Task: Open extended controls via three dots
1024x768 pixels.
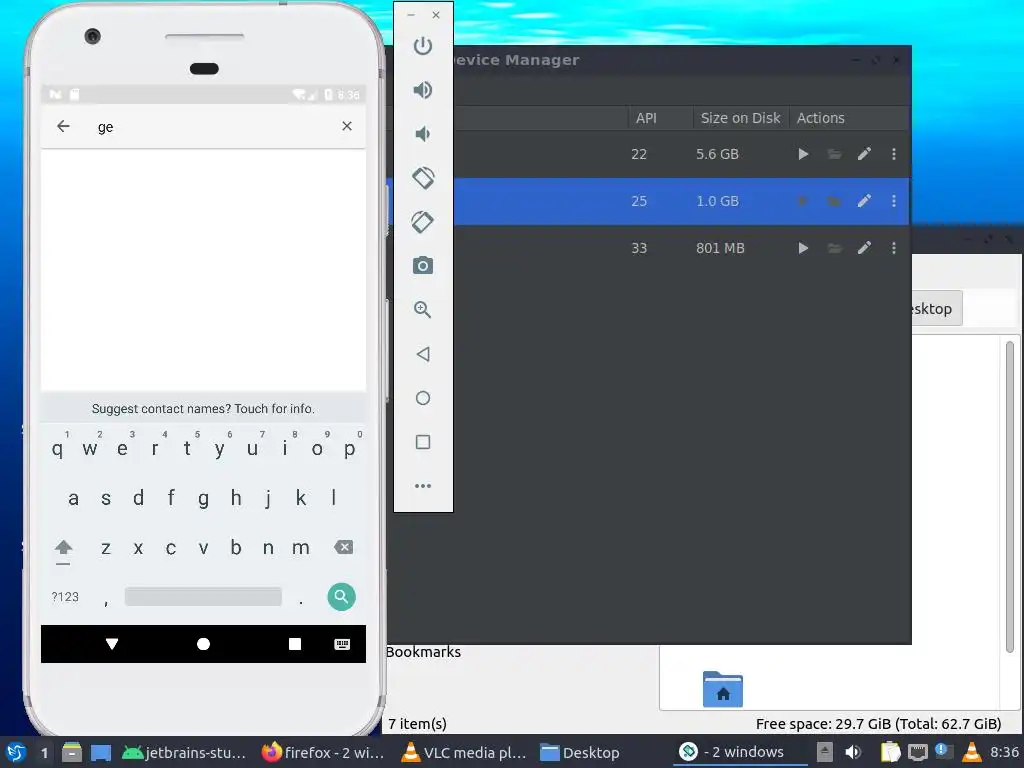Action: [423, 486]
